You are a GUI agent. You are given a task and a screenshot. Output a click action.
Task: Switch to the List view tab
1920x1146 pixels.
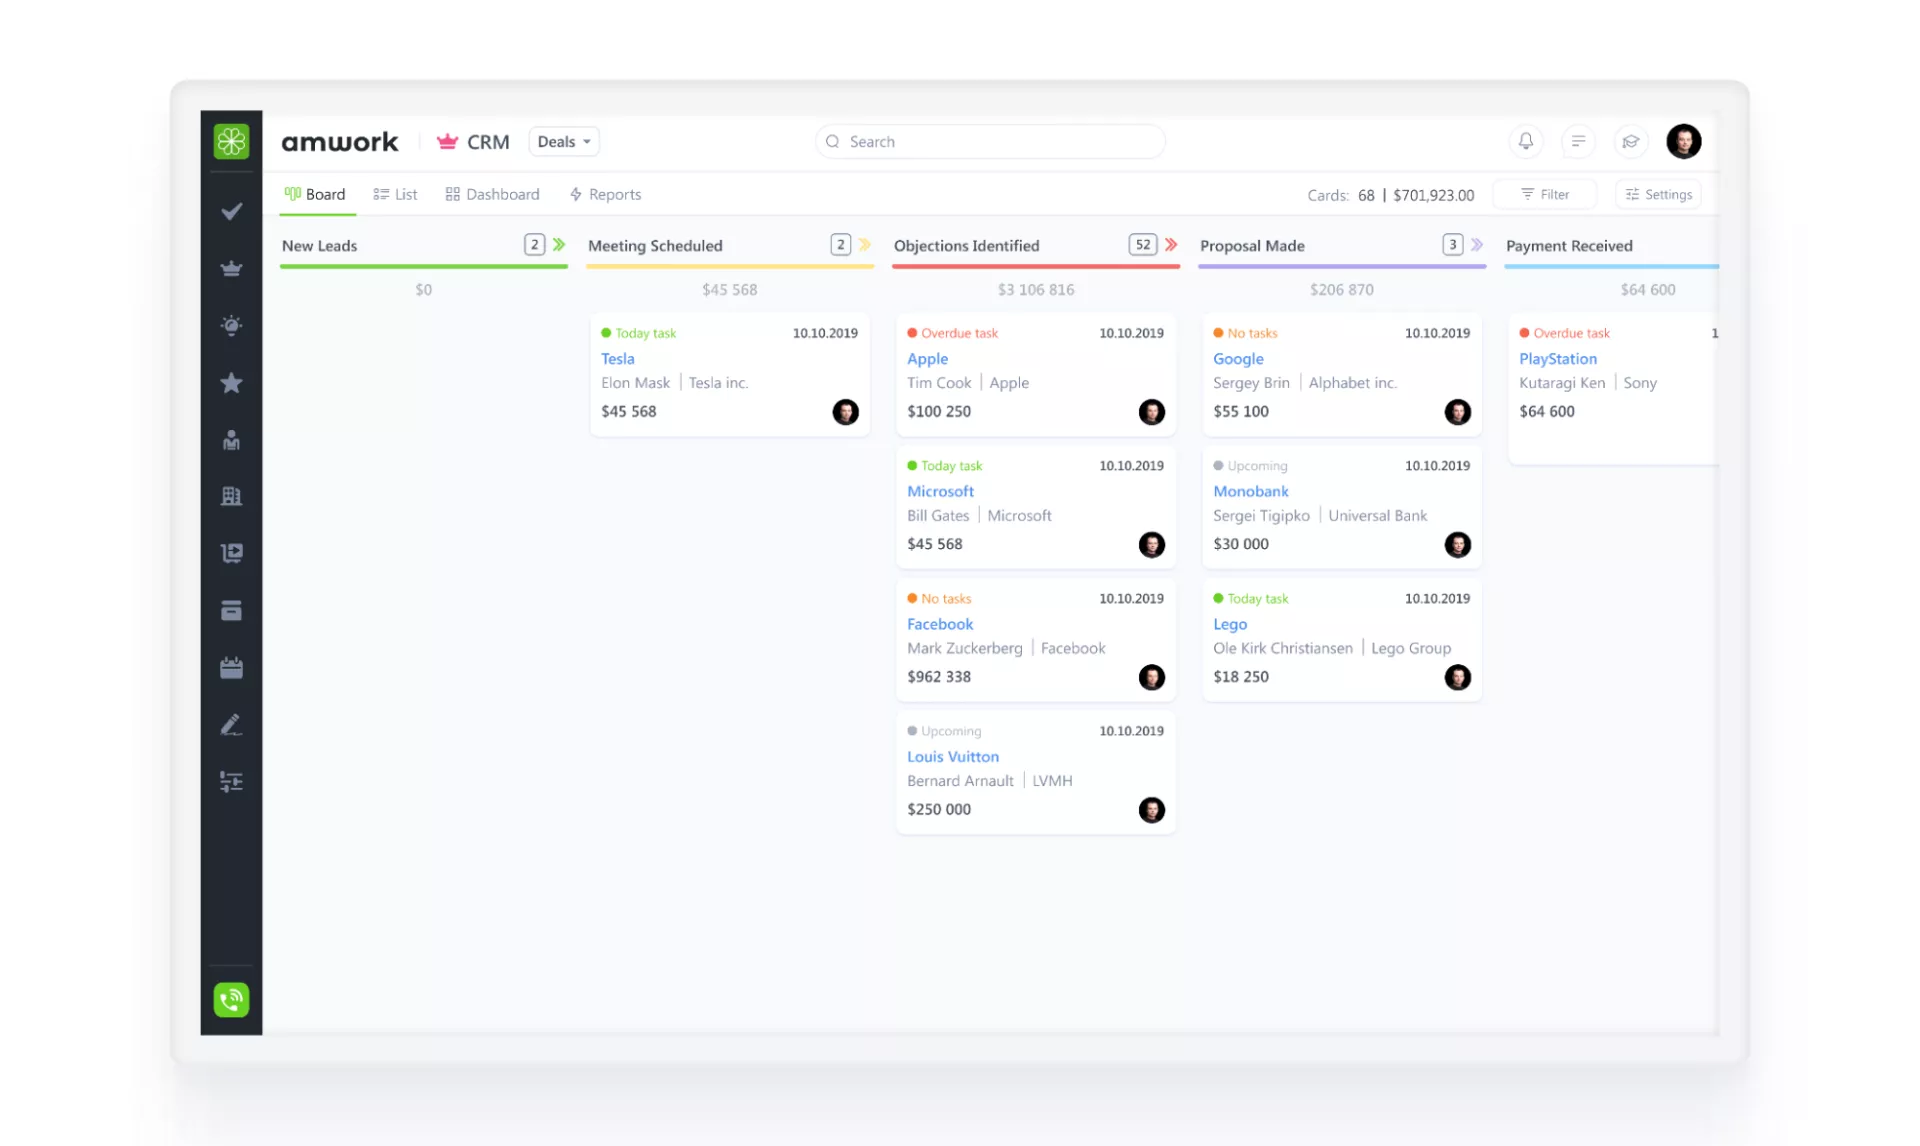pyautogui.click(x=395, y=194)
